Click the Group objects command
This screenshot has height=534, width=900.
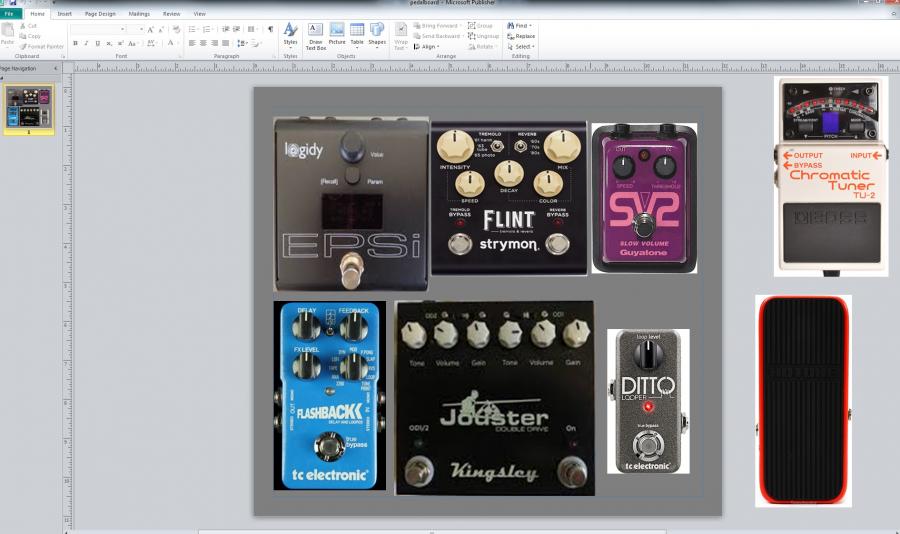(x=480, y=26)
